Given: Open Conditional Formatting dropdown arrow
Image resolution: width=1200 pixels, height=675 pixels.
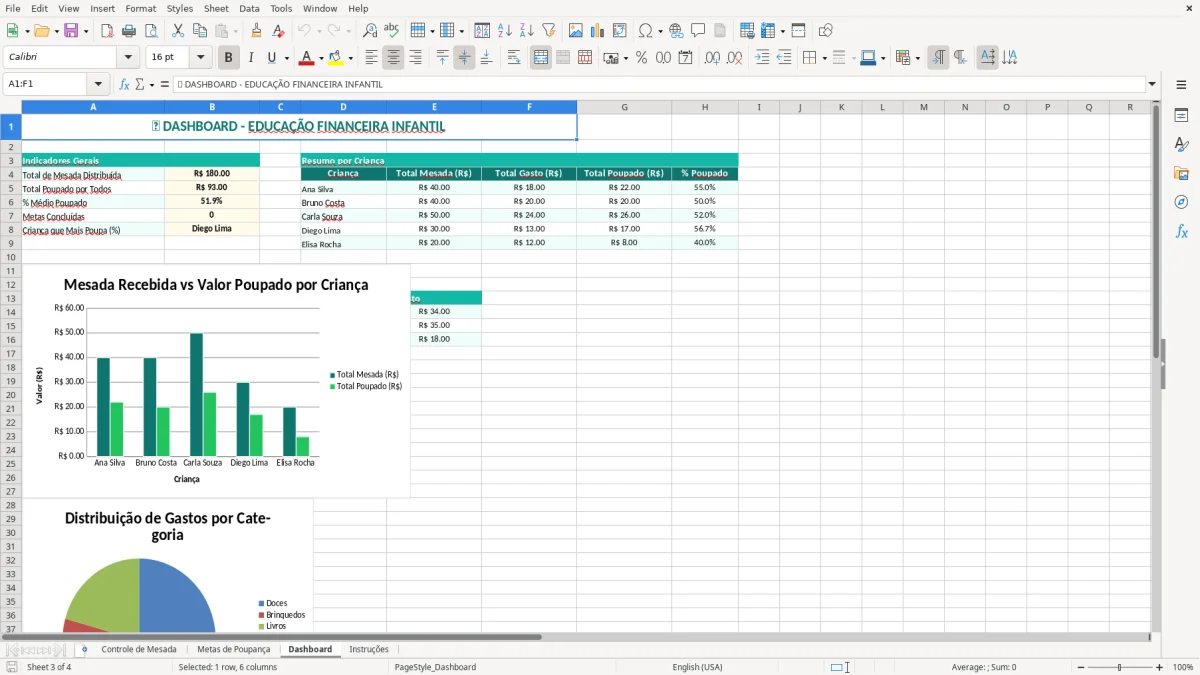Looking at the screenshot, I should [917, 58].
